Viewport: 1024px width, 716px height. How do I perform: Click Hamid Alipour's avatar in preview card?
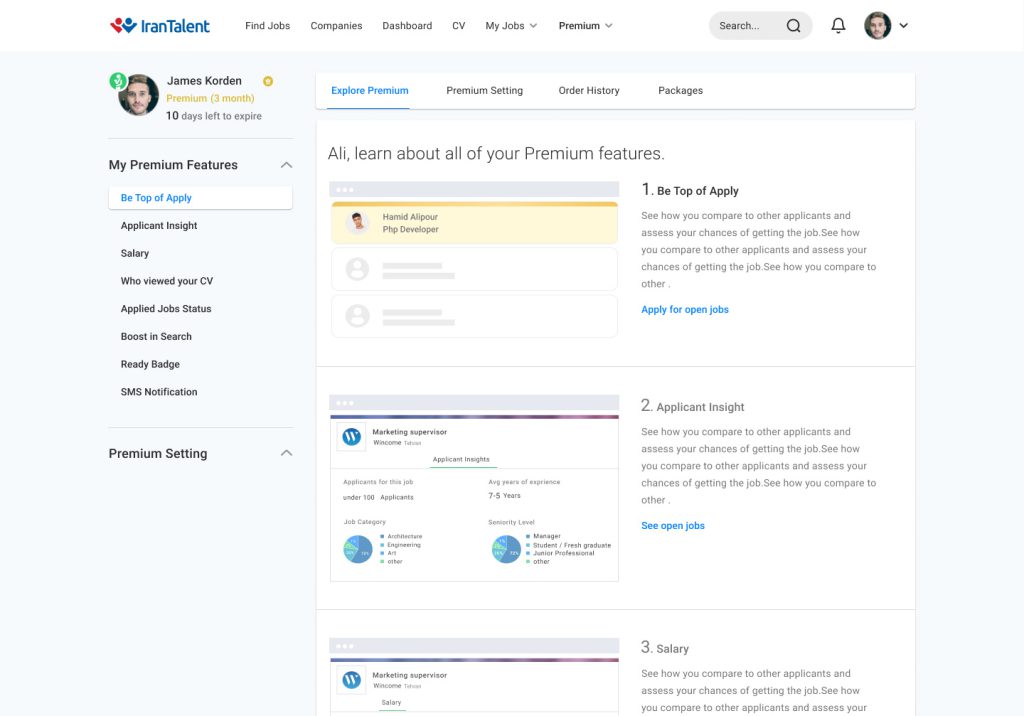pos(357,222)
